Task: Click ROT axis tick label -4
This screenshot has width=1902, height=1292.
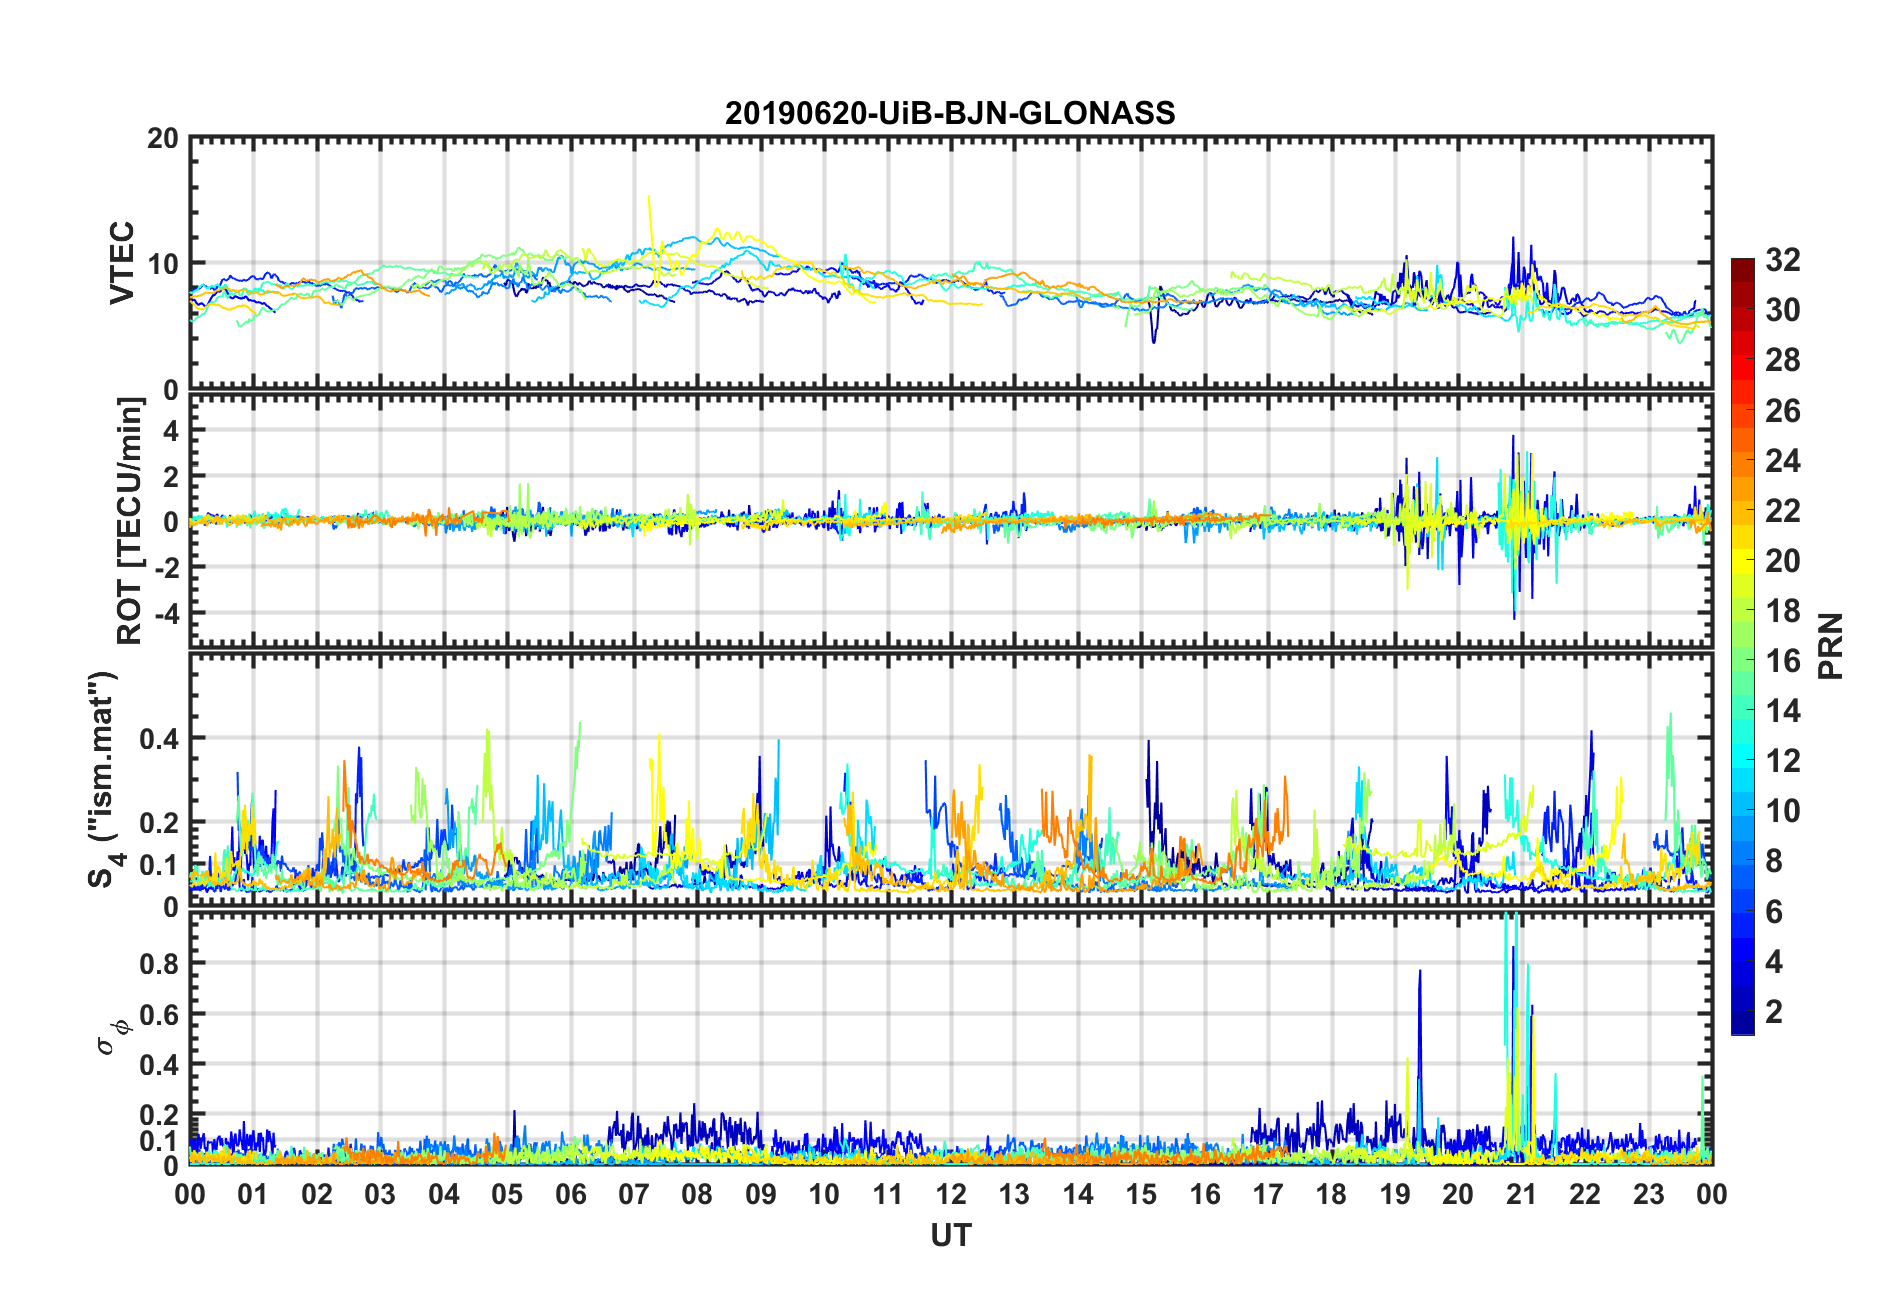Action: pyautogui.click(x=167, y=612)
